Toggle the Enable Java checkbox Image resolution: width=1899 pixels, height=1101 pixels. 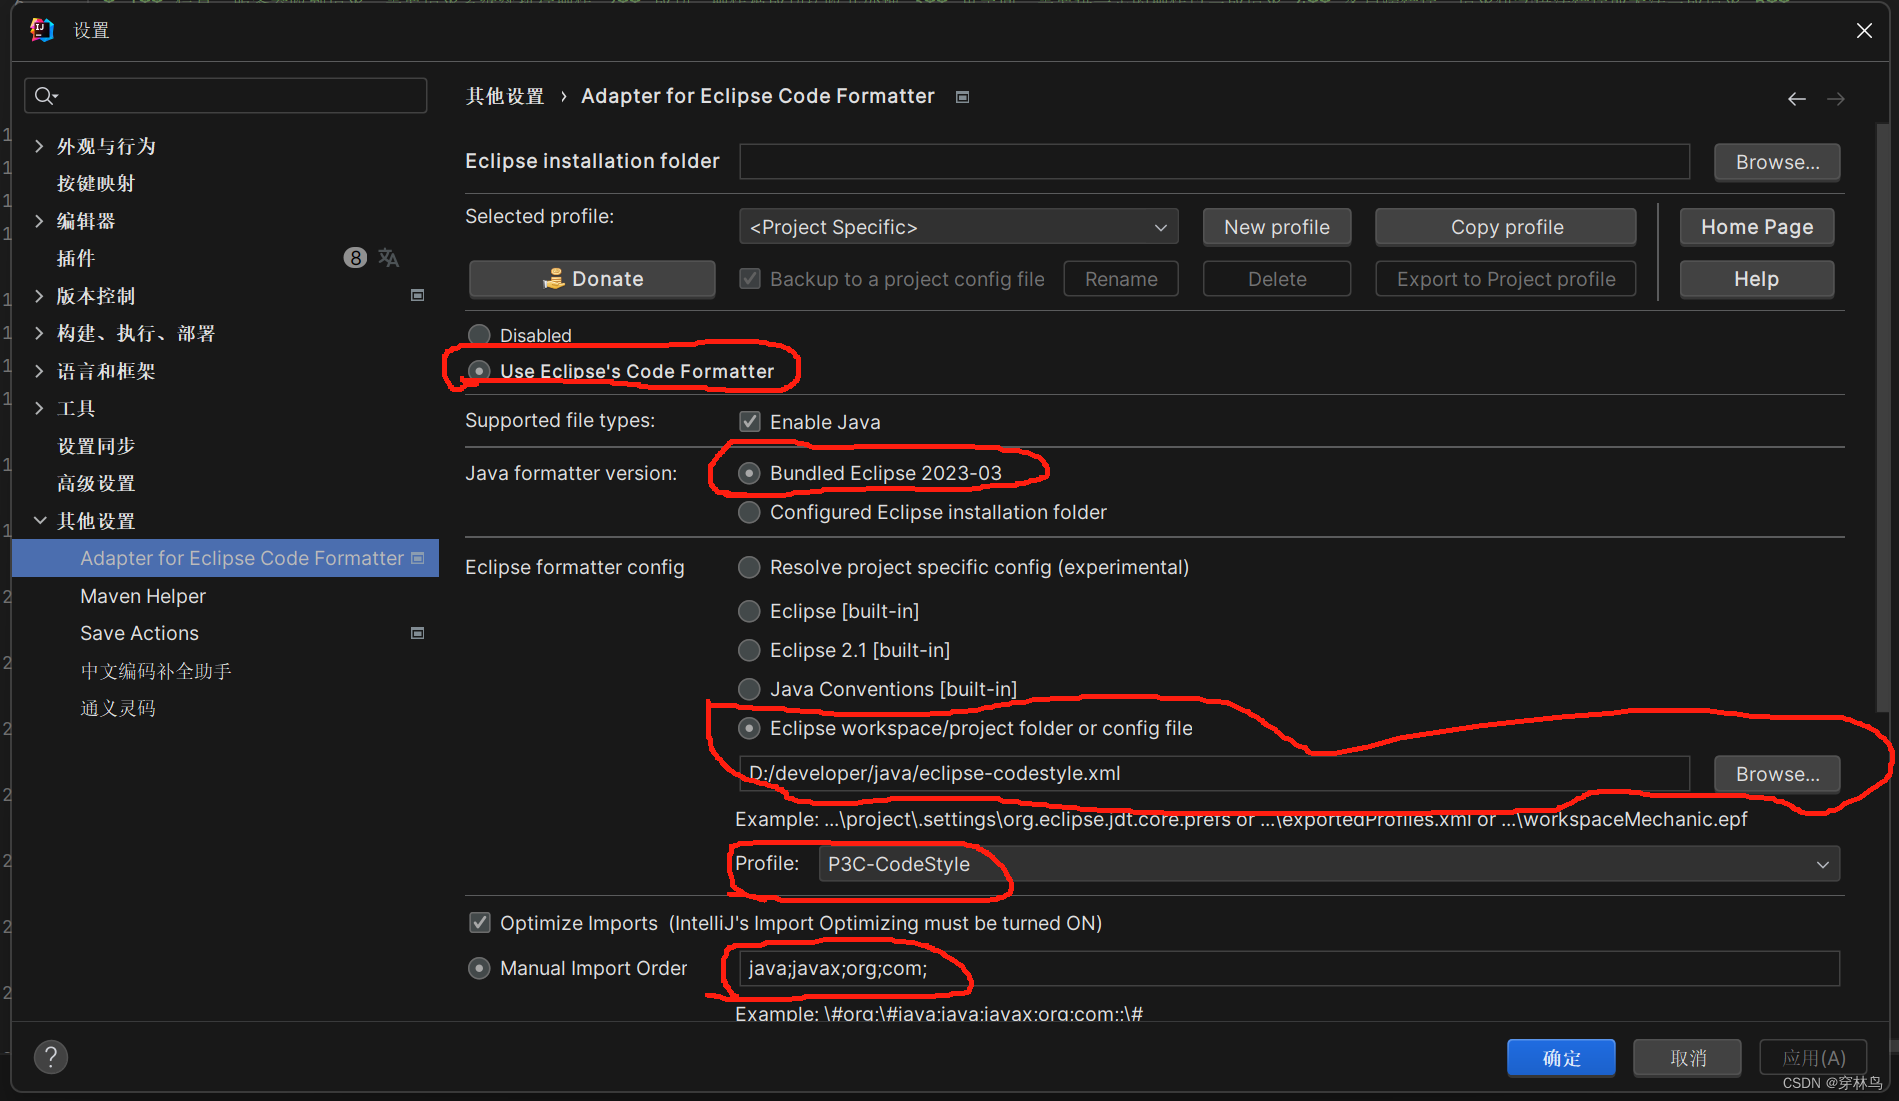point(750,422)
